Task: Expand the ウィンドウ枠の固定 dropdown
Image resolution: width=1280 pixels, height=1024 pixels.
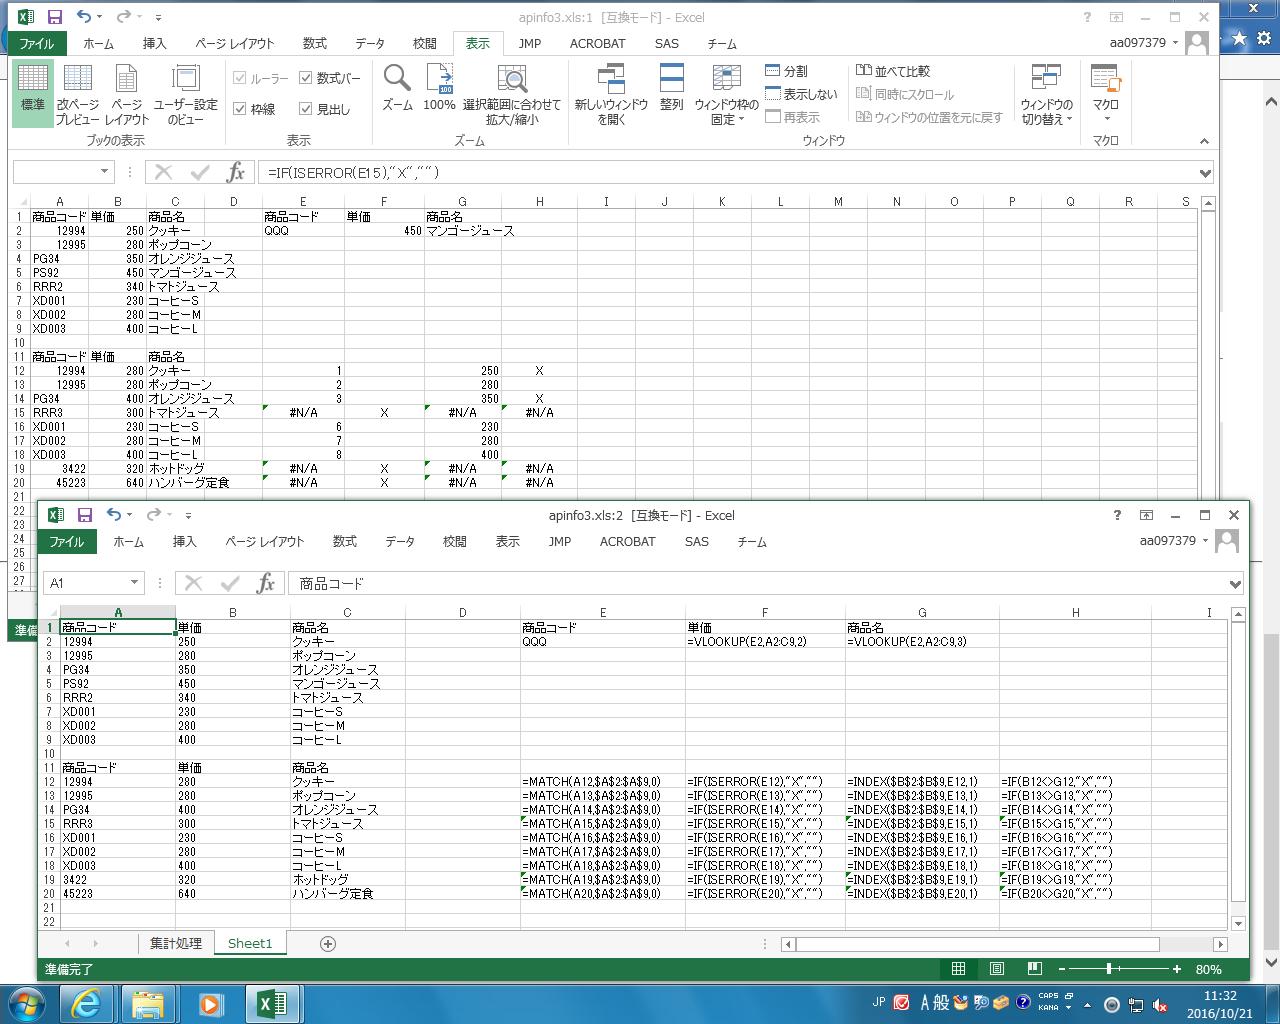Action: (726, 96)
